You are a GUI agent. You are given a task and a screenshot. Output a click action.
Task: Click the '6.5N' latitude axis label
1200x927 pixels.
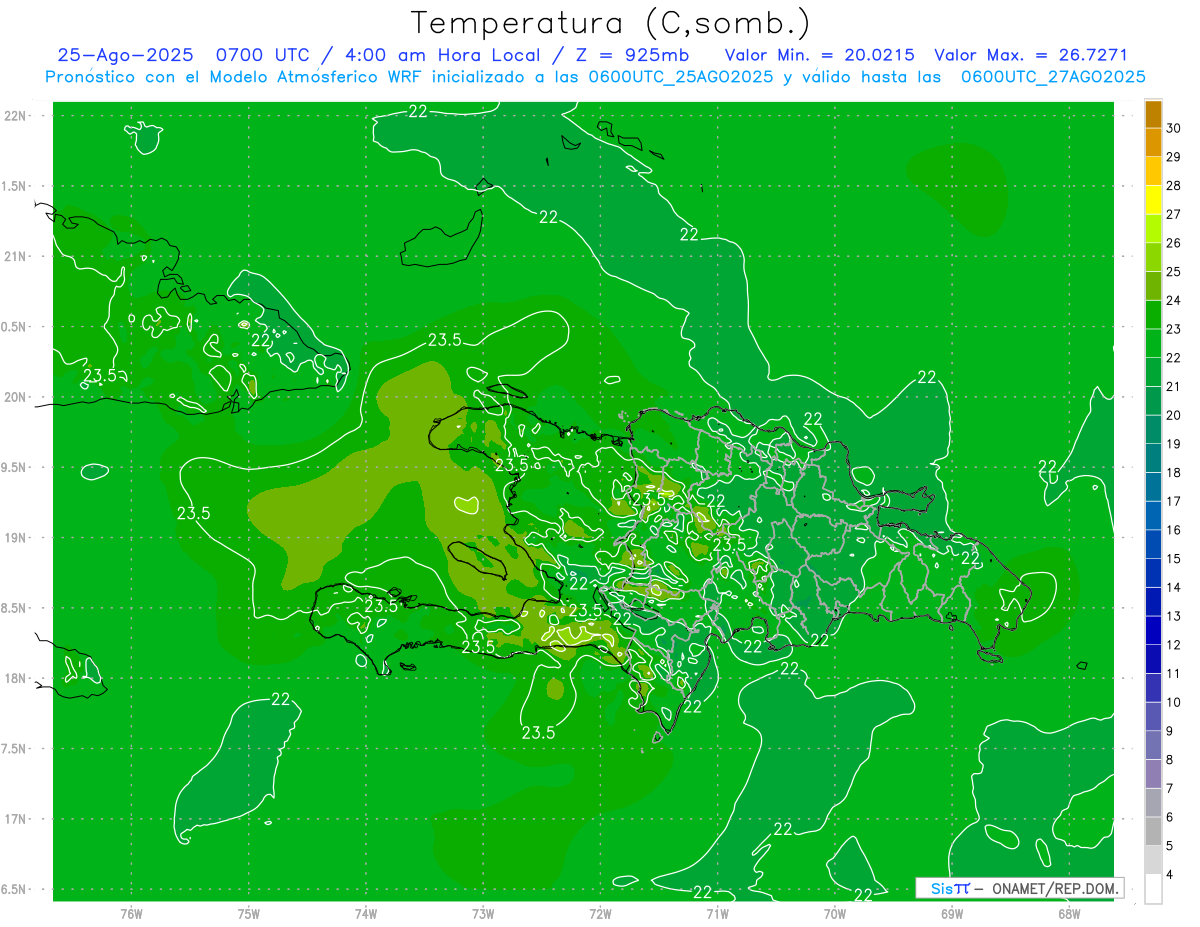coord(15,890)
